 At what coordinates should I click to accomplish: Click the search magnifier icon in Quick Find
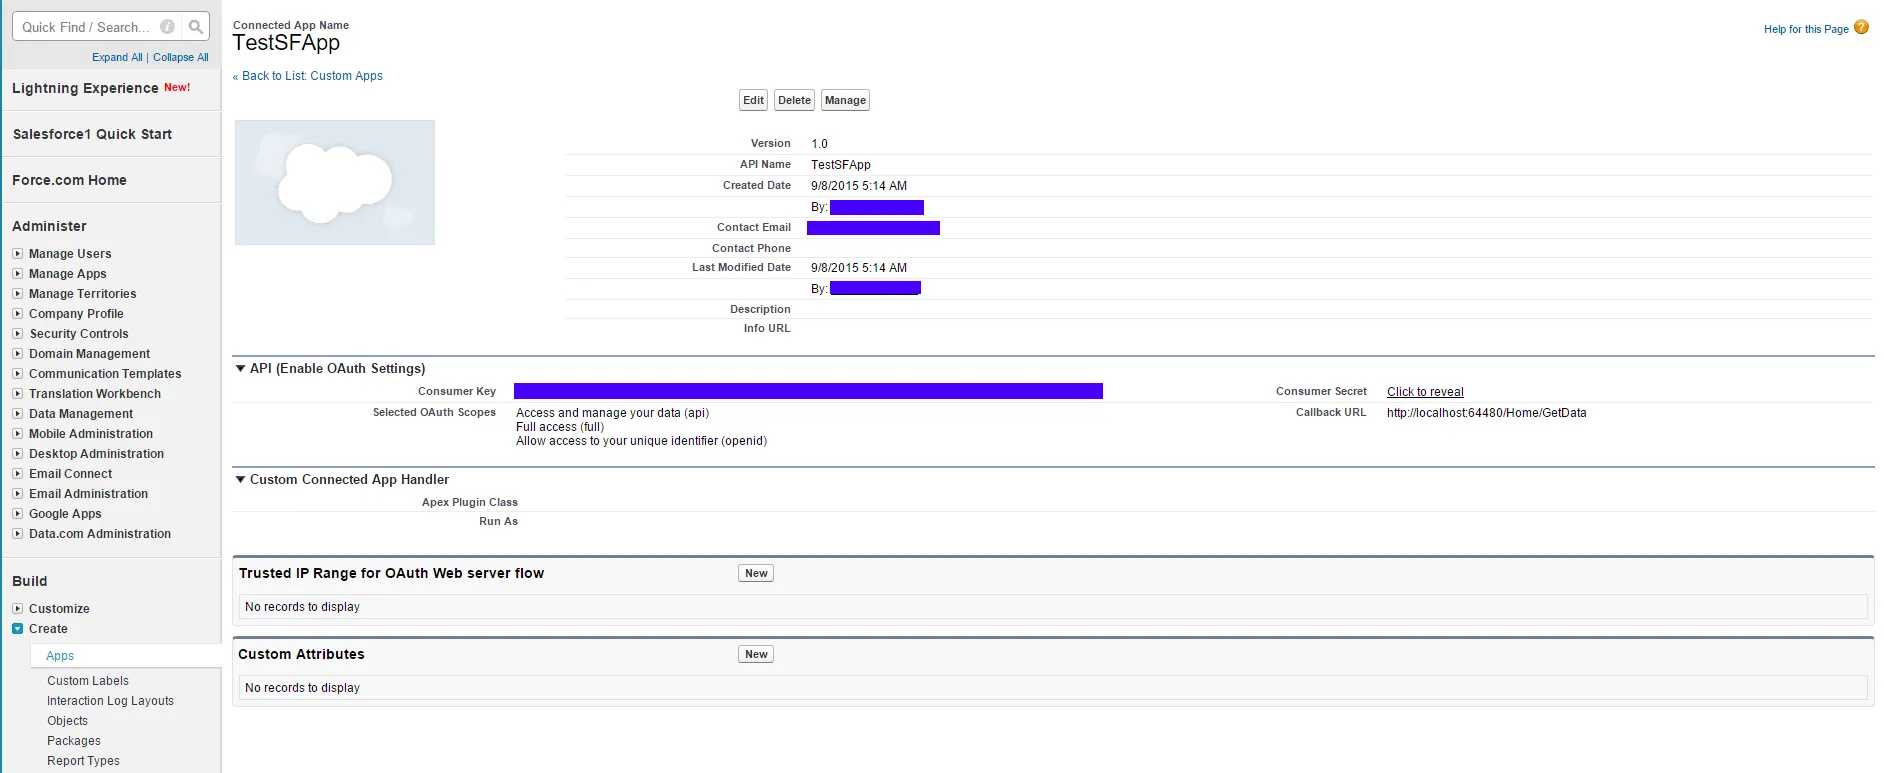[x=196, y=27]
